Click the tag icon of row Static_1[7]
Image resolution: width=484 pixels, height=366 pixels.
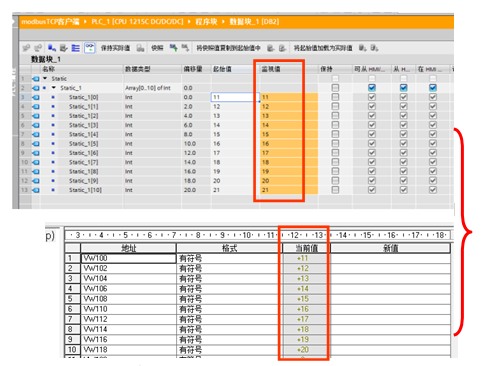[36, 162]
